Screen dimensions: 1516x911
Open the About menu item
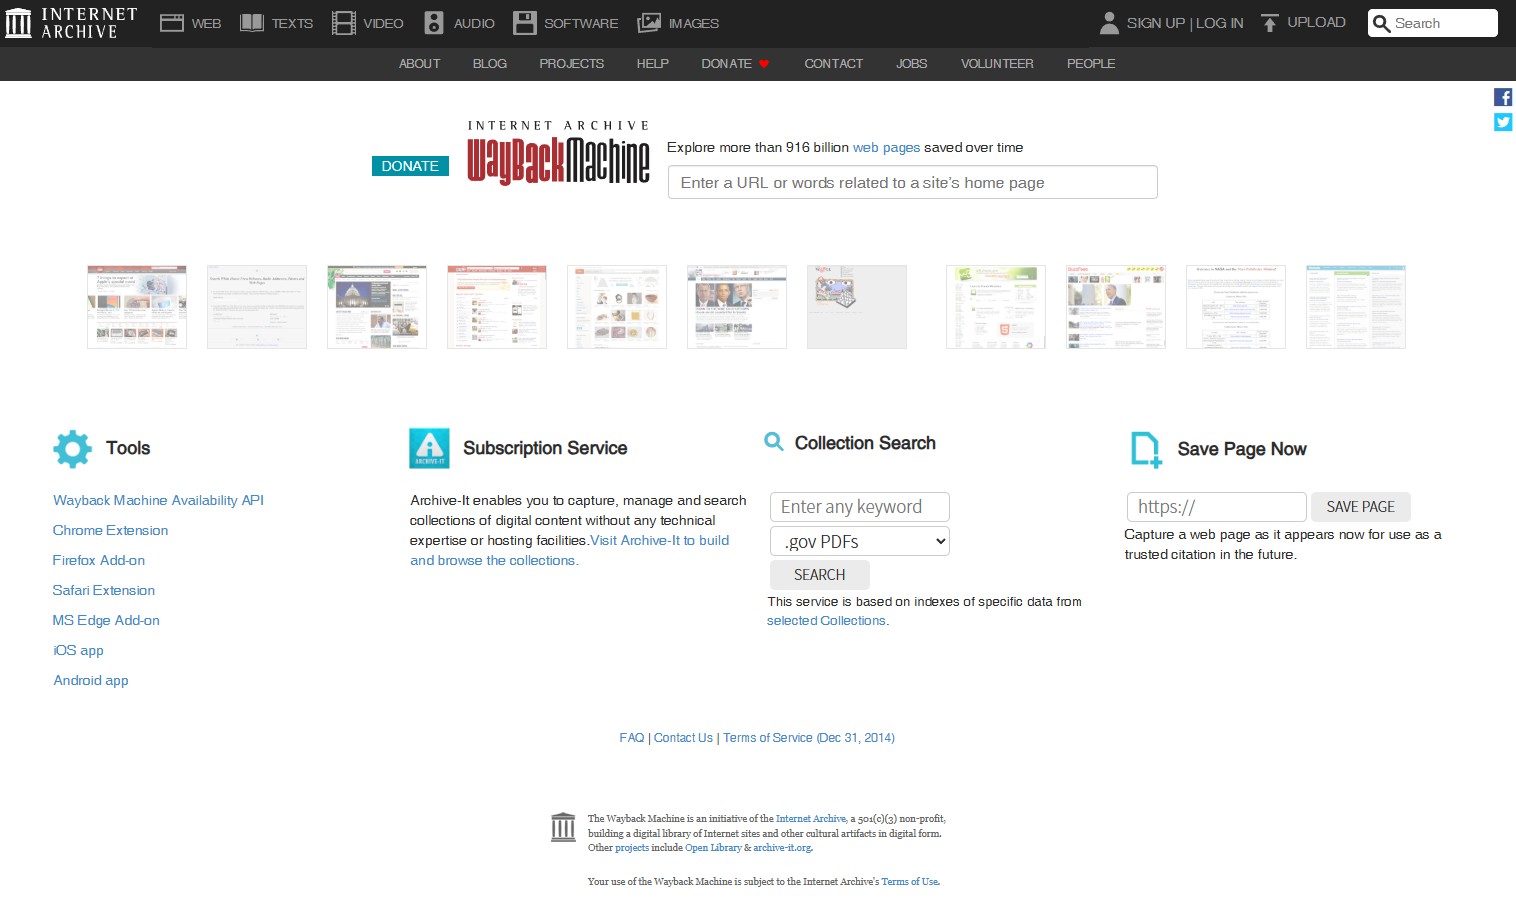419,64
